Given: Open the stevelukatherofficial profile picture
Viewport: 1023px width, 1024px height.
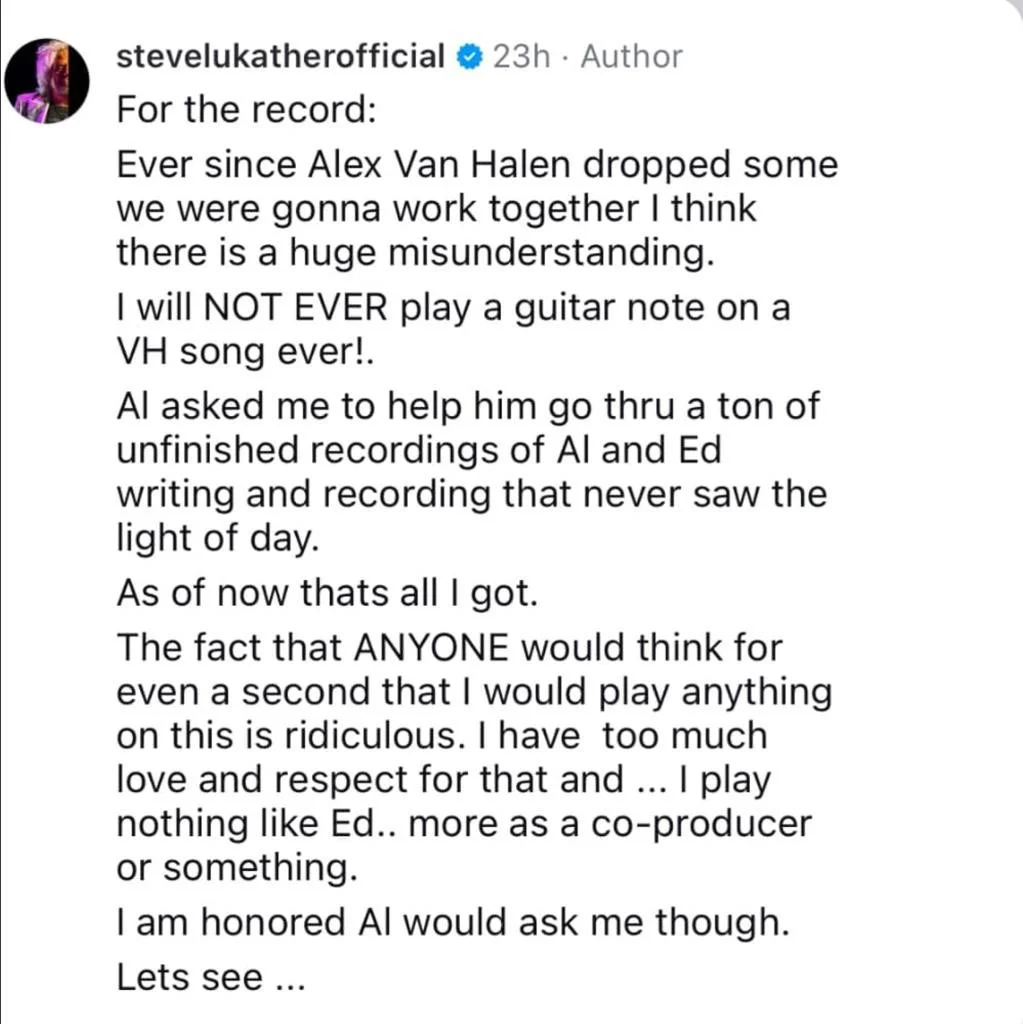Looking at the screenshot, I should [x=47, y=82].
